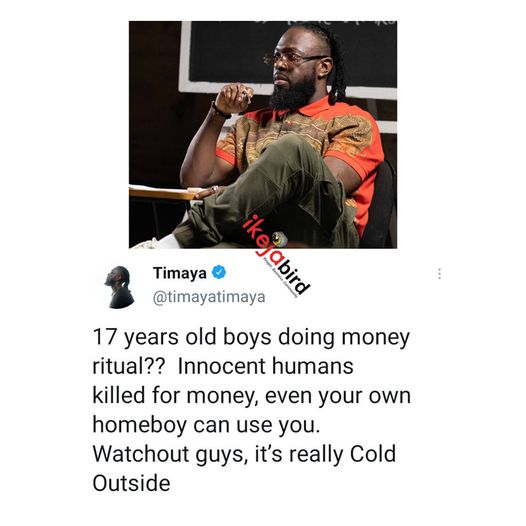This screenshot has height=526, width=526.
Task: Open the three-dot more options menu
Action: (x=439, y=274)
